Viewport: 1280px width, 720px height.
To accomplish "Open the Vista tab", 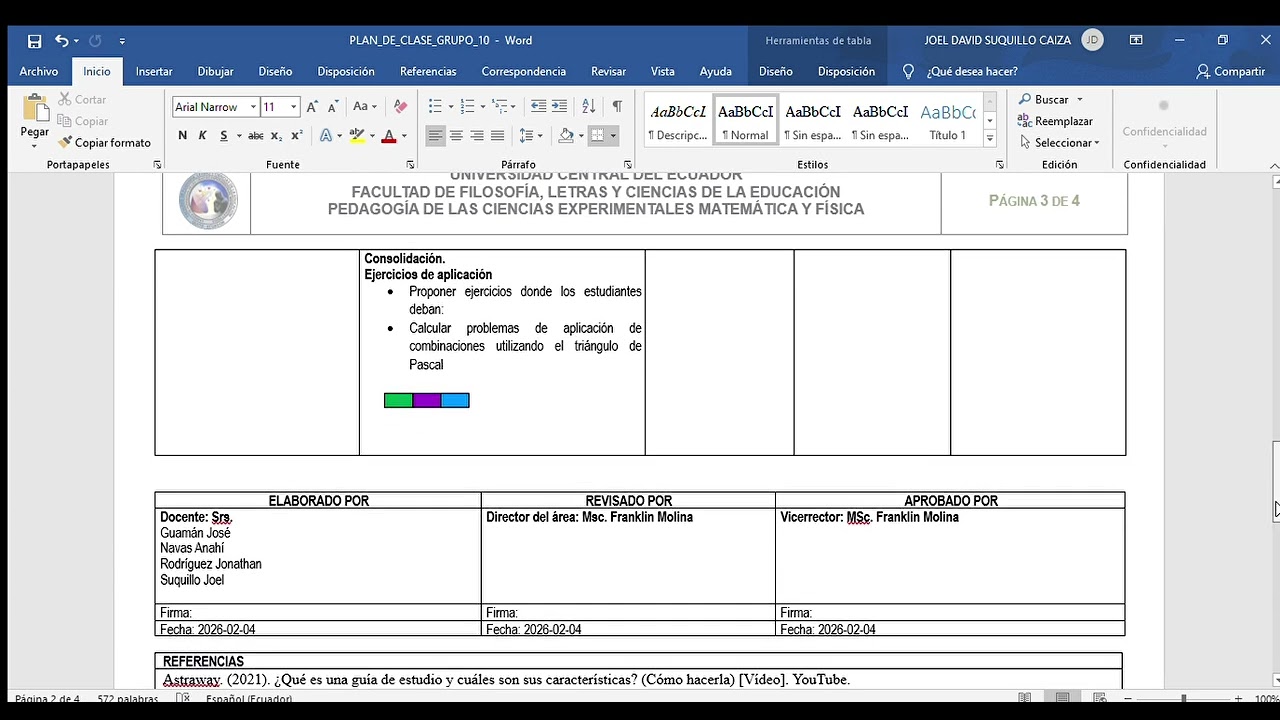I will [x=662, y=71].
